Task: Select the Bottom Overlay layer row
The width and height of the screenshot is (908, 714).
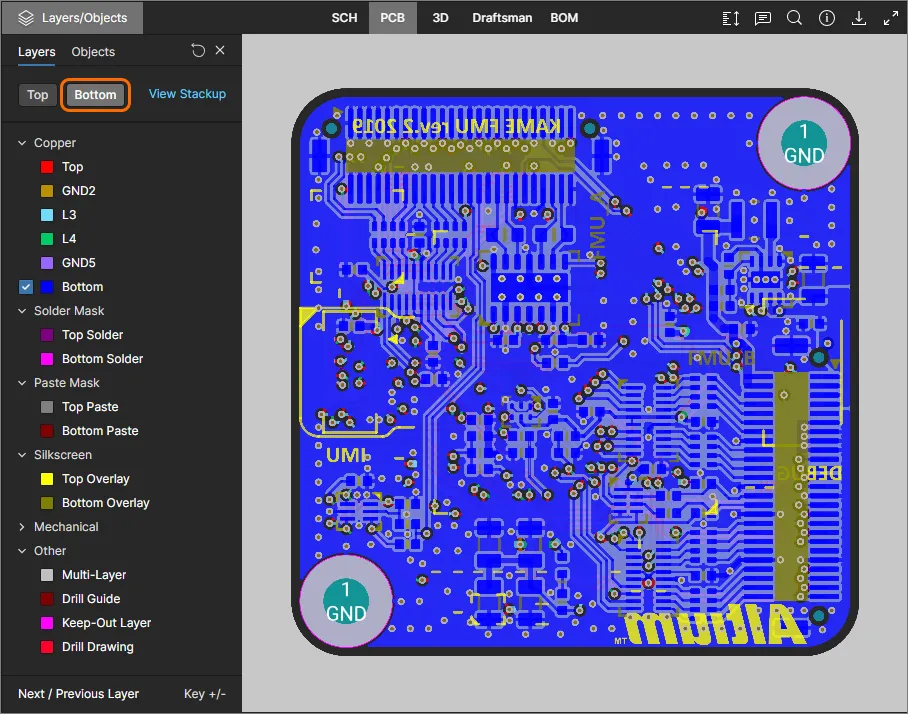Action: (105, 503)
